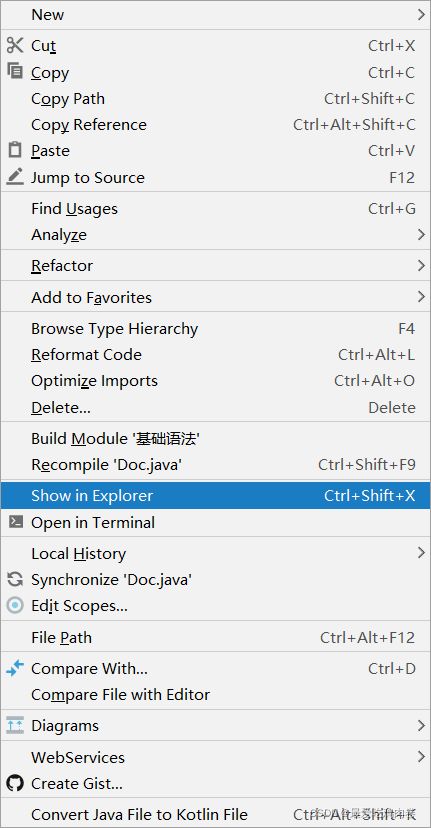Viewport: 431px width, 828px height.
Task: Click the Synchronize refresh arrows icon
Action: pyautogui.click(x=15, y=579)
